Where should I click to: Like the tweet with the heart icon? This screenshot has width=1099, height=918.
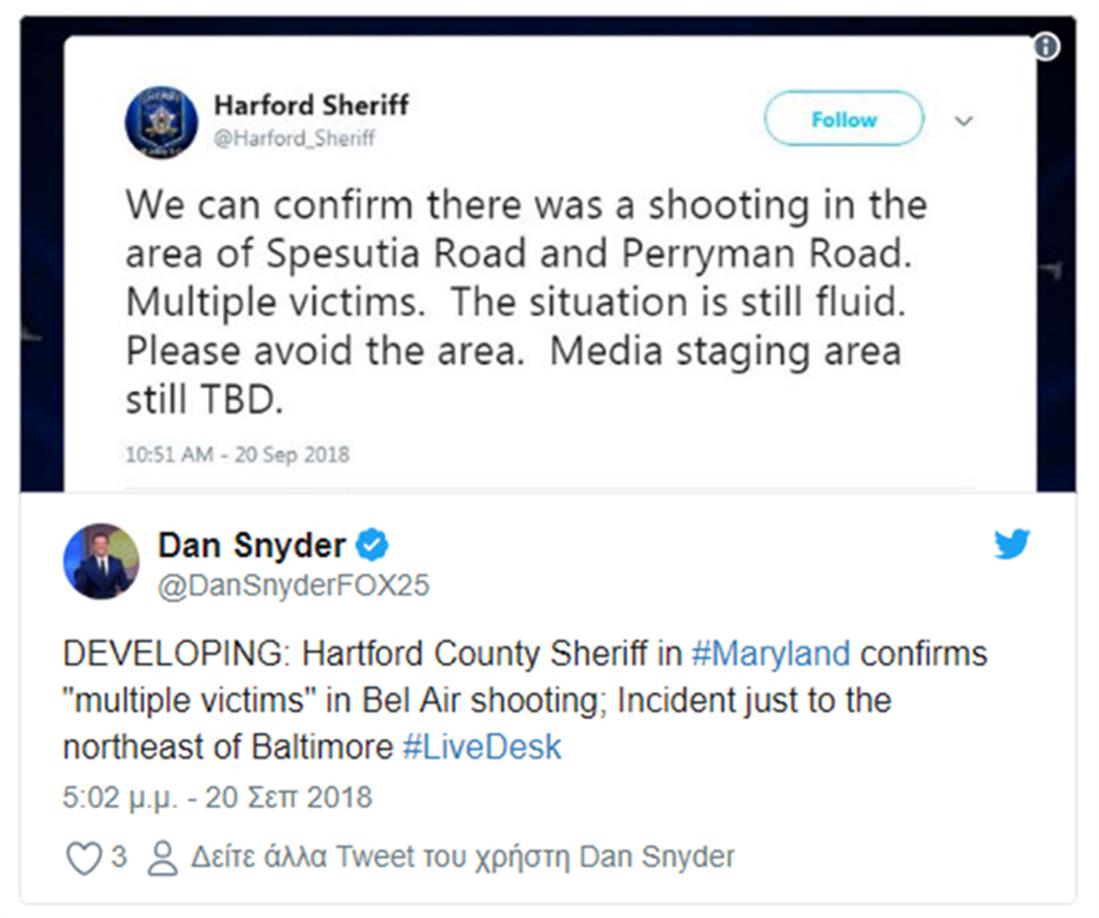tap(83, 858)
